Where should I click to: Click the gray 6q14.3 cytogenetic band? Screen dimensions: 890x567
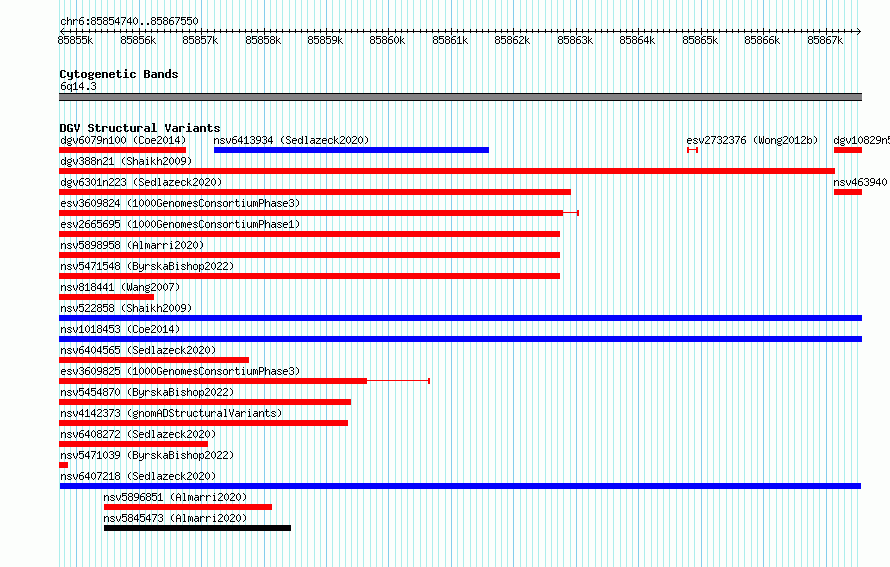tap(460, 97)
